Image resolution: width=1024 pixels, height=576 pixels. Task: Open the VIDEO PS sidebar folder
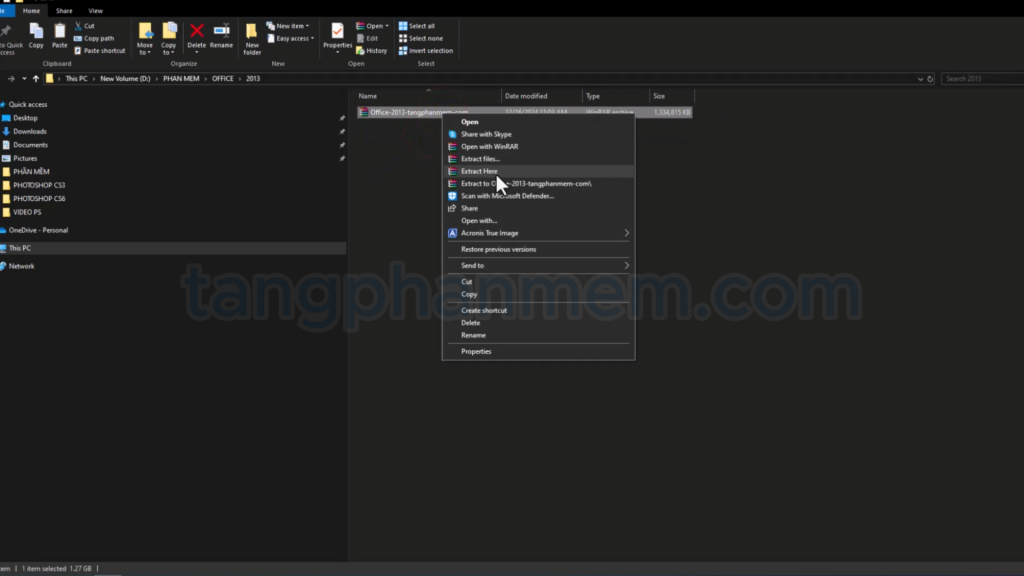tap(27, 212)
